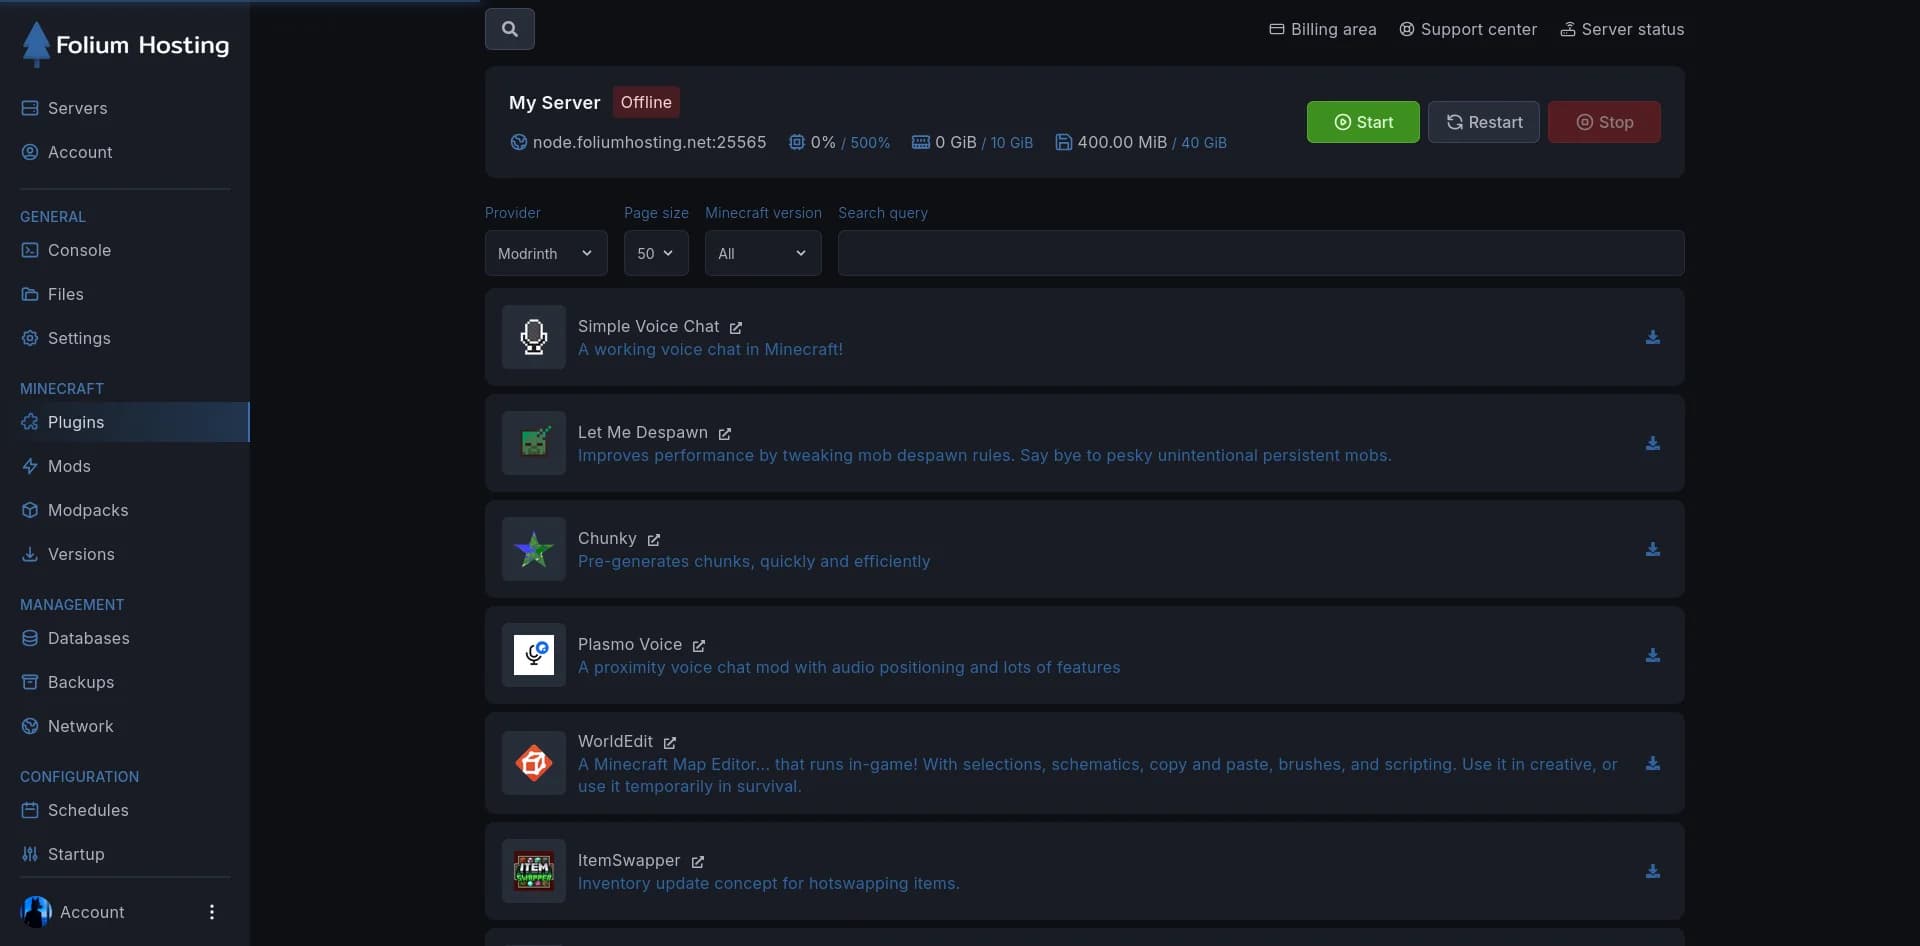Go to Servers in the sidebar
The height and width of the screenshot is (946, 1920).
(x=125, y=108)
